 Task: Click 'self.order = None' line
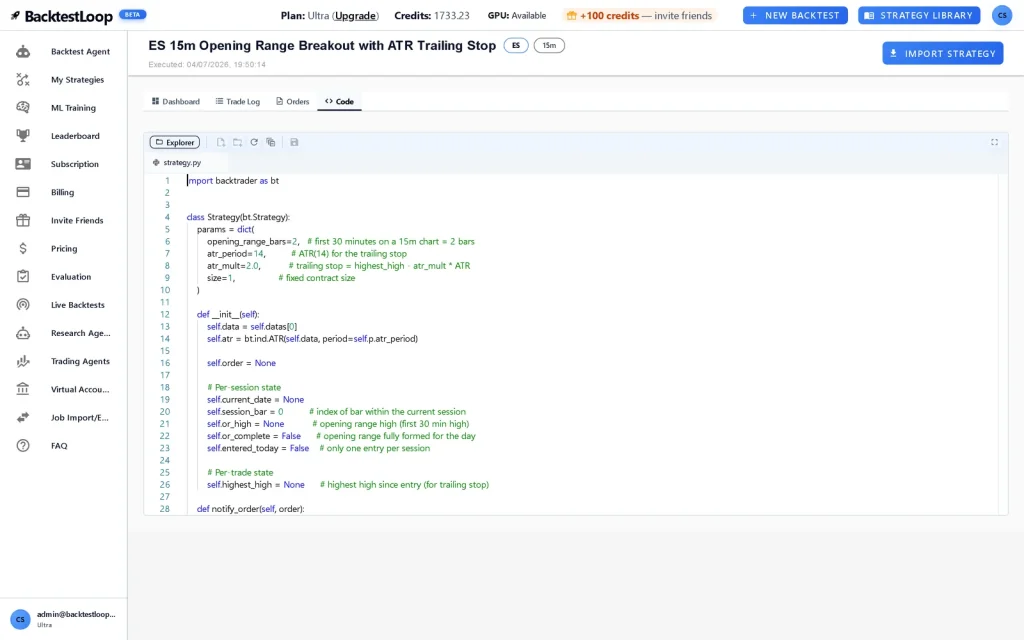coord(241,363)
